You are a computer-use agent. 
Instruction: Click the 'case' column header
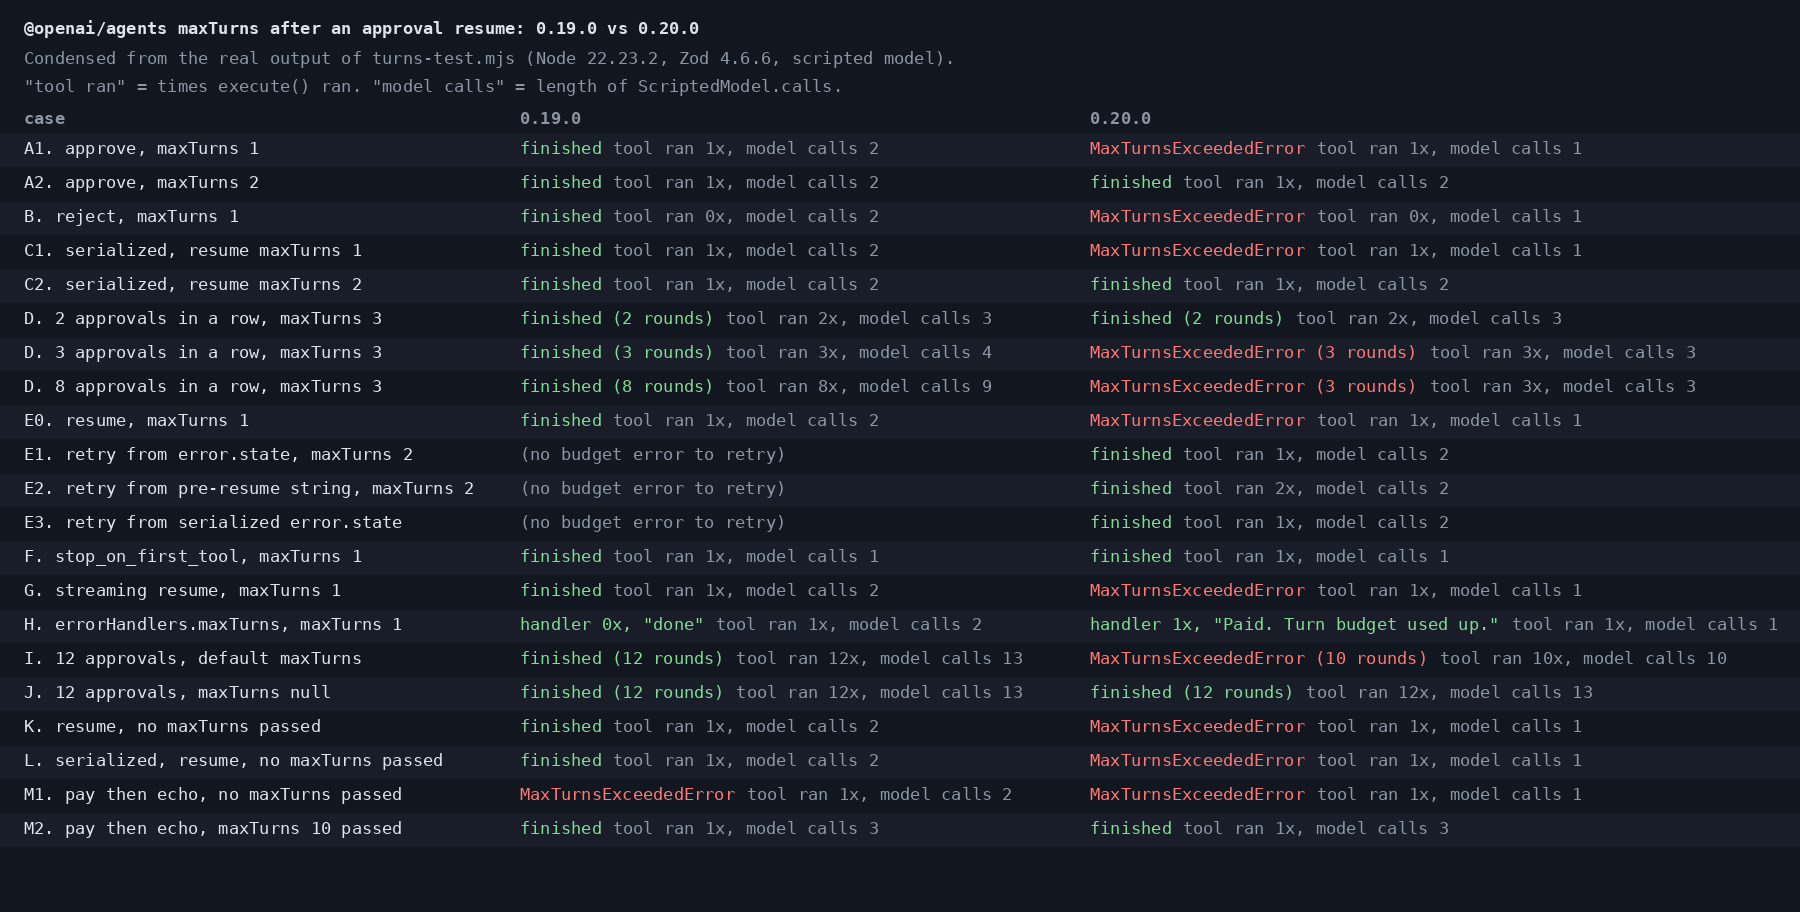[44, 118]
